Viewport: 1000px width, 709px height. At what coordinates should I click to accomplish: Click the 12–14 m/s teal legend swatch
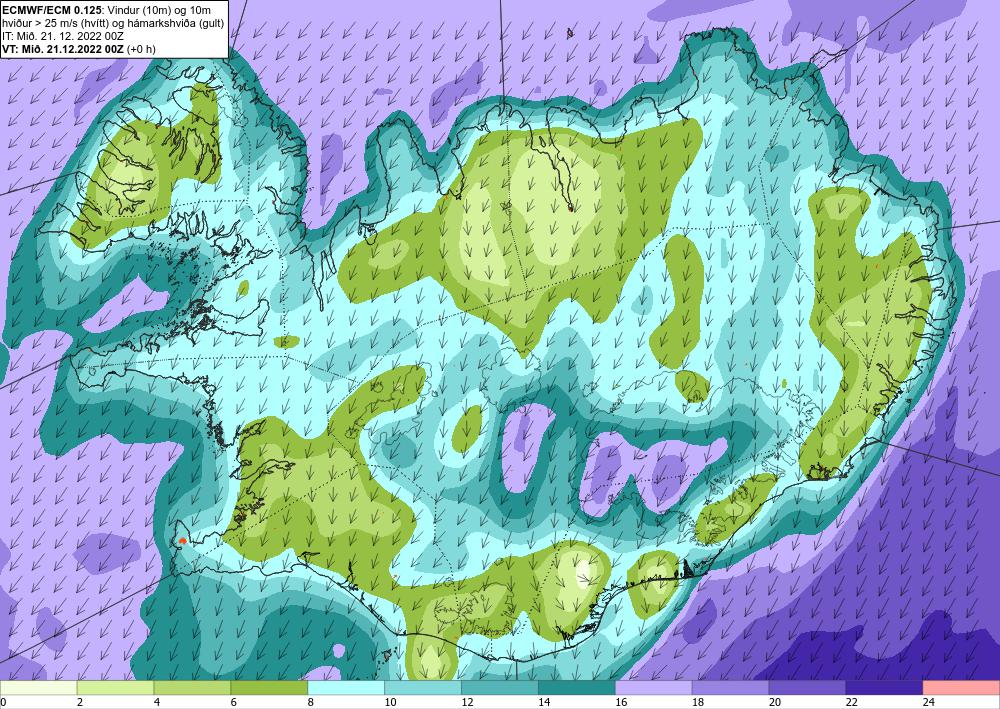click(499, 689)
